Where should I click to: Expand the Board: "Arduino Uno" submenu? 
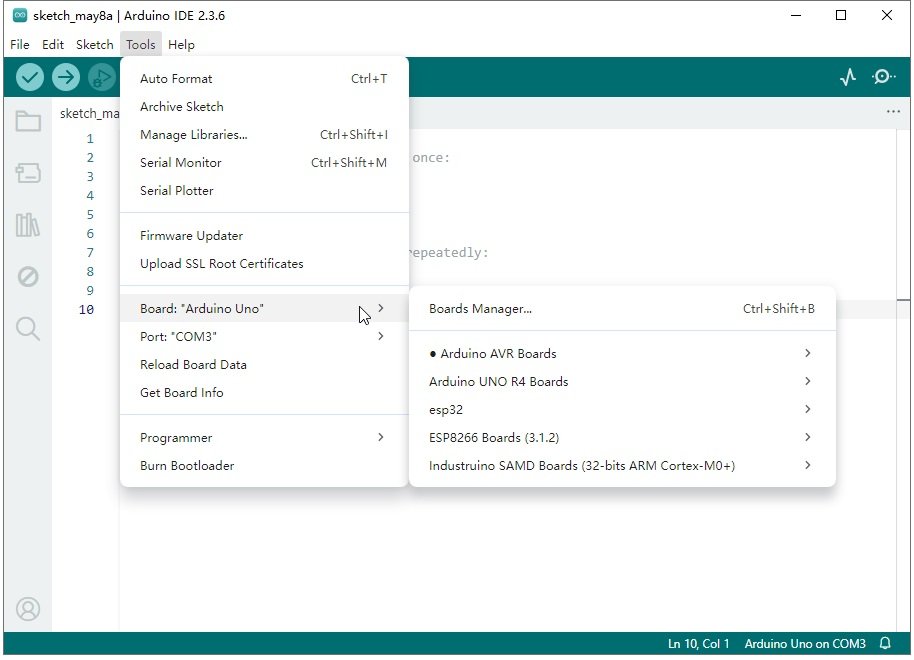[x=264, y=308]
